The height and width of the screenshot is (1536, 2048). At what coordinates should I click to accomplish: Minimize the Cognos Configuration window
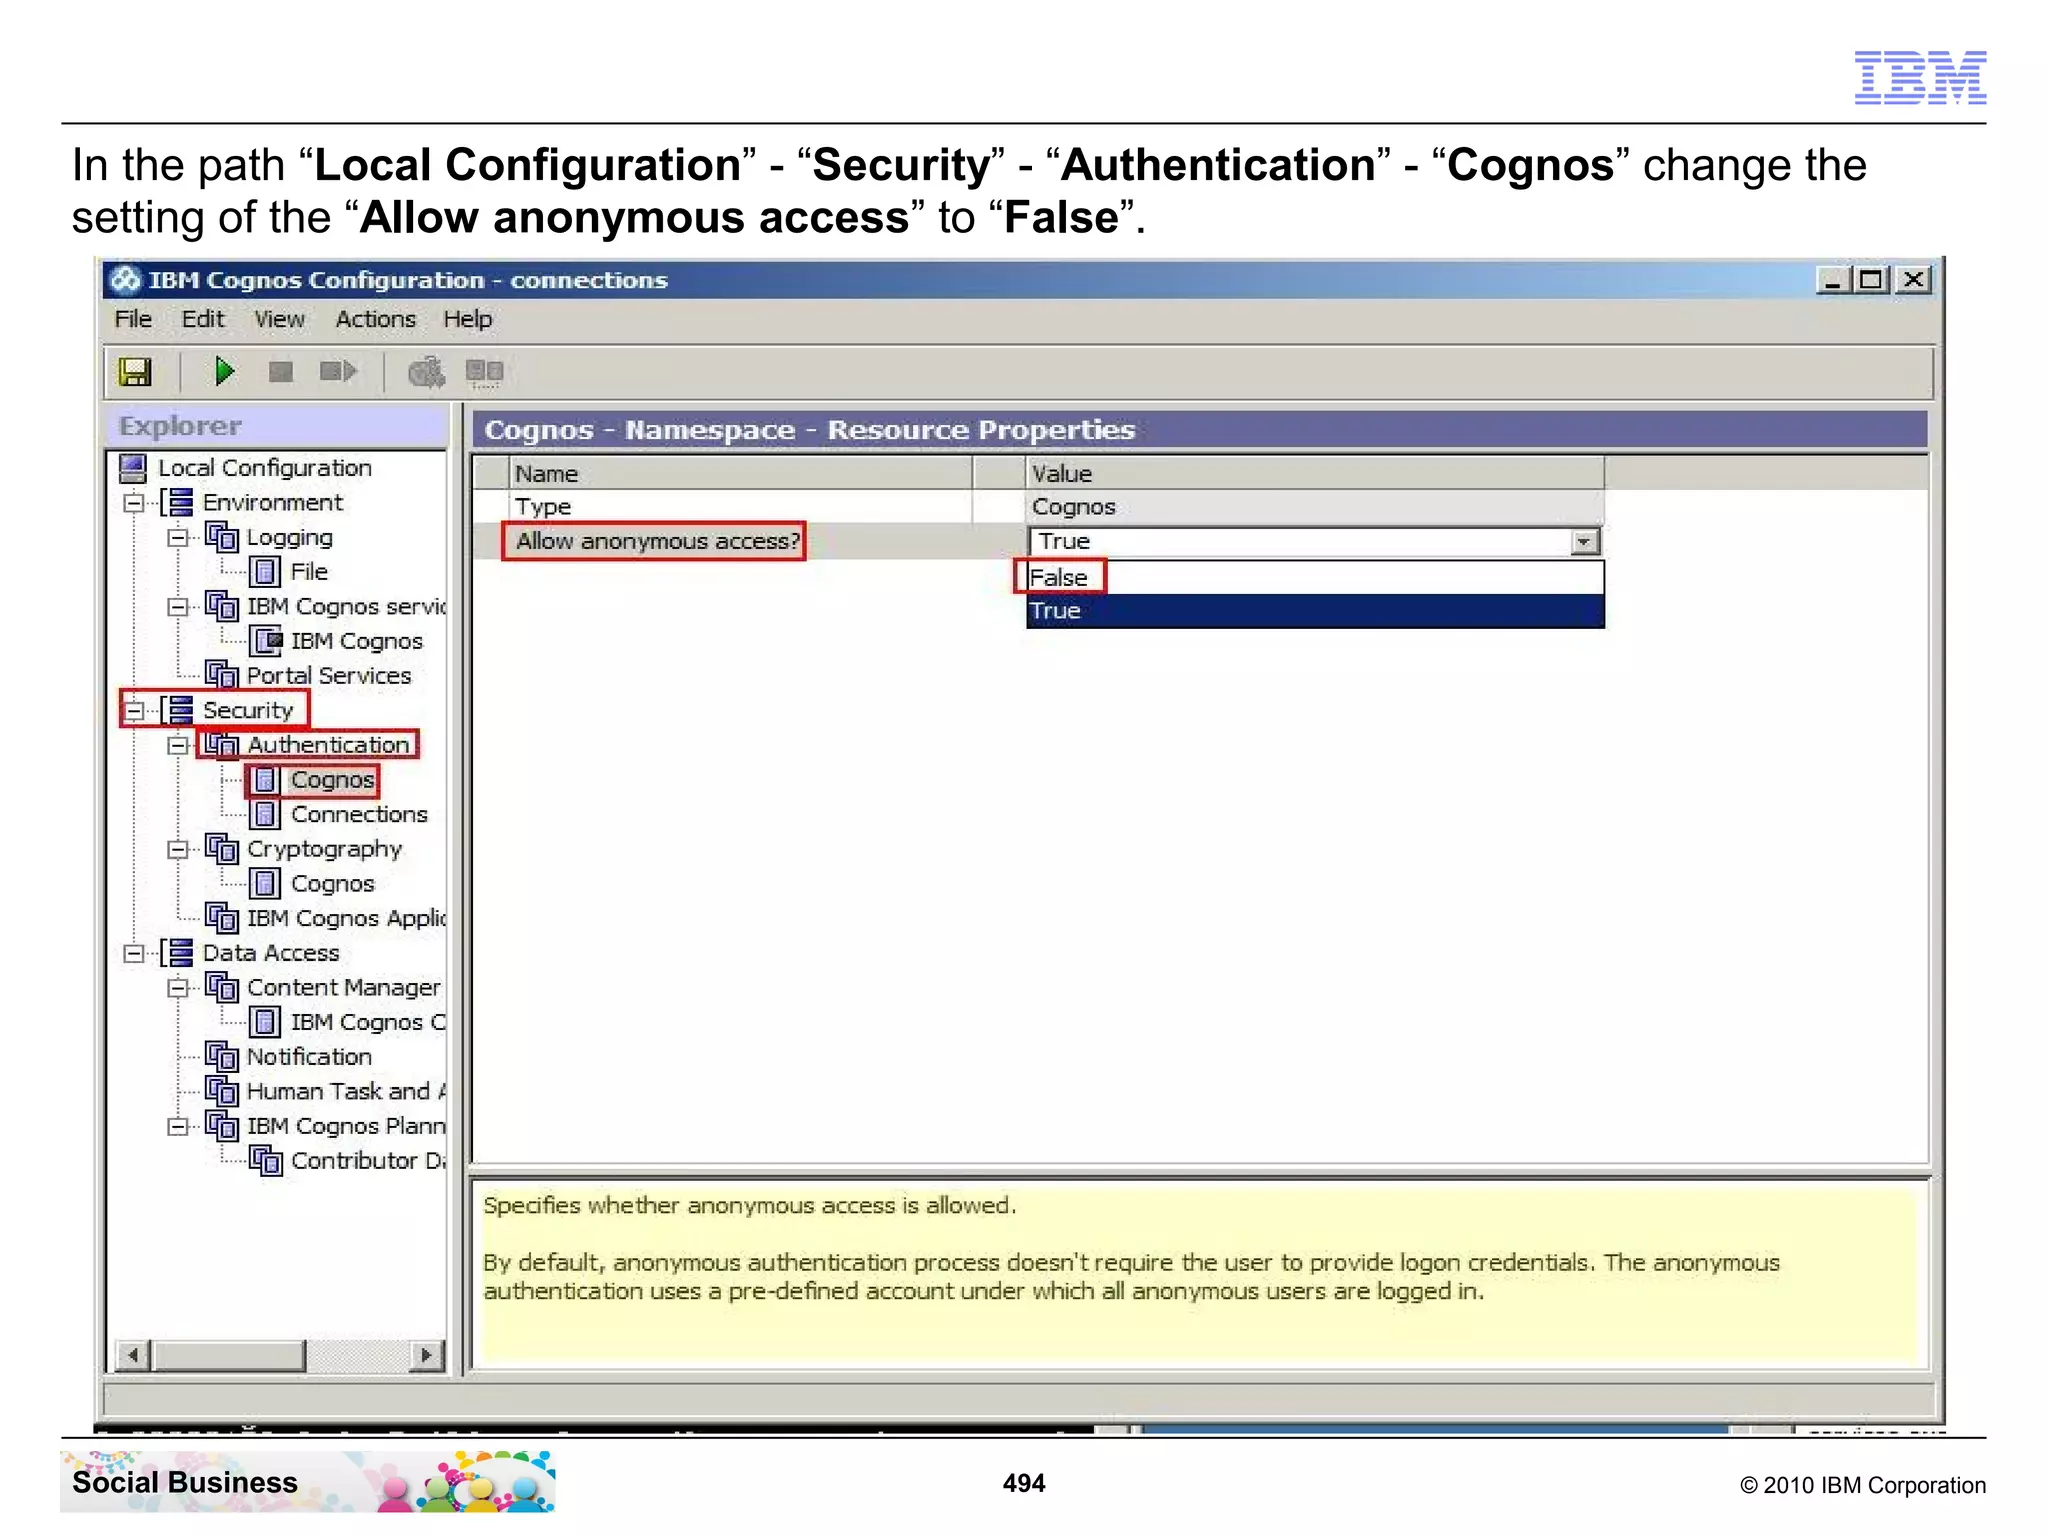(x=1832, y=280)
